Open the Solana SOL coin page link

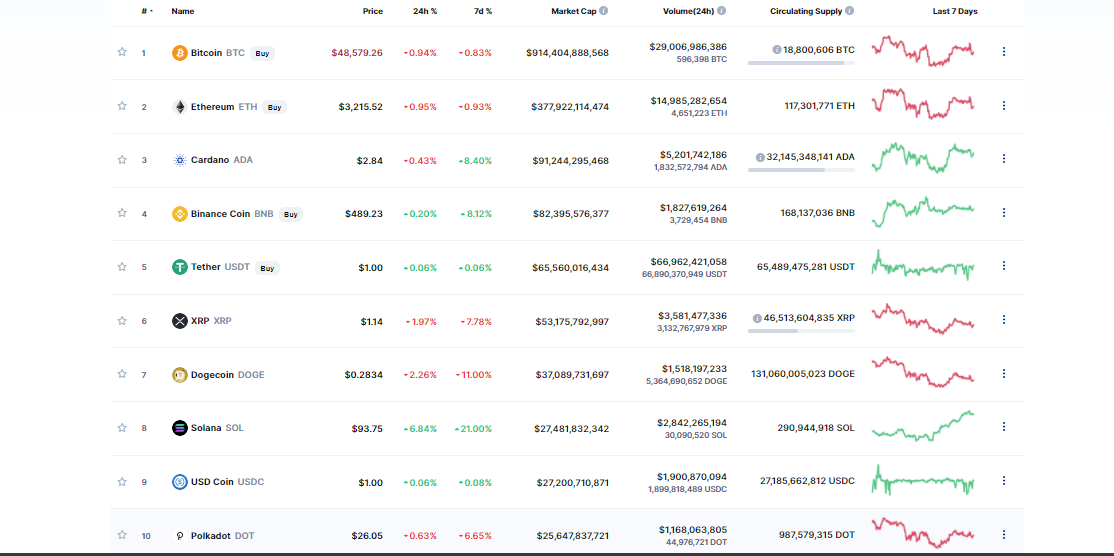217,428
